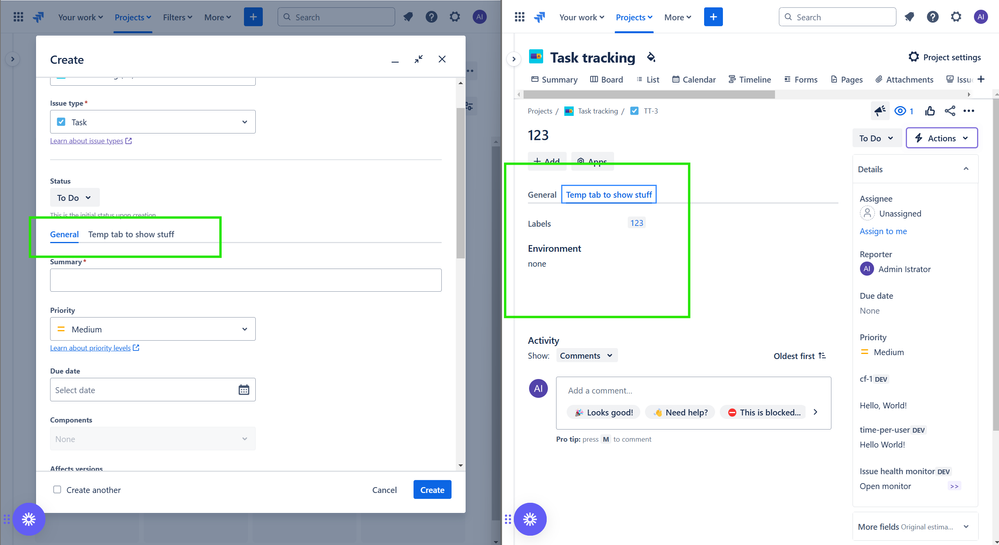Click blue plus create button in right window

pos(713,17)
